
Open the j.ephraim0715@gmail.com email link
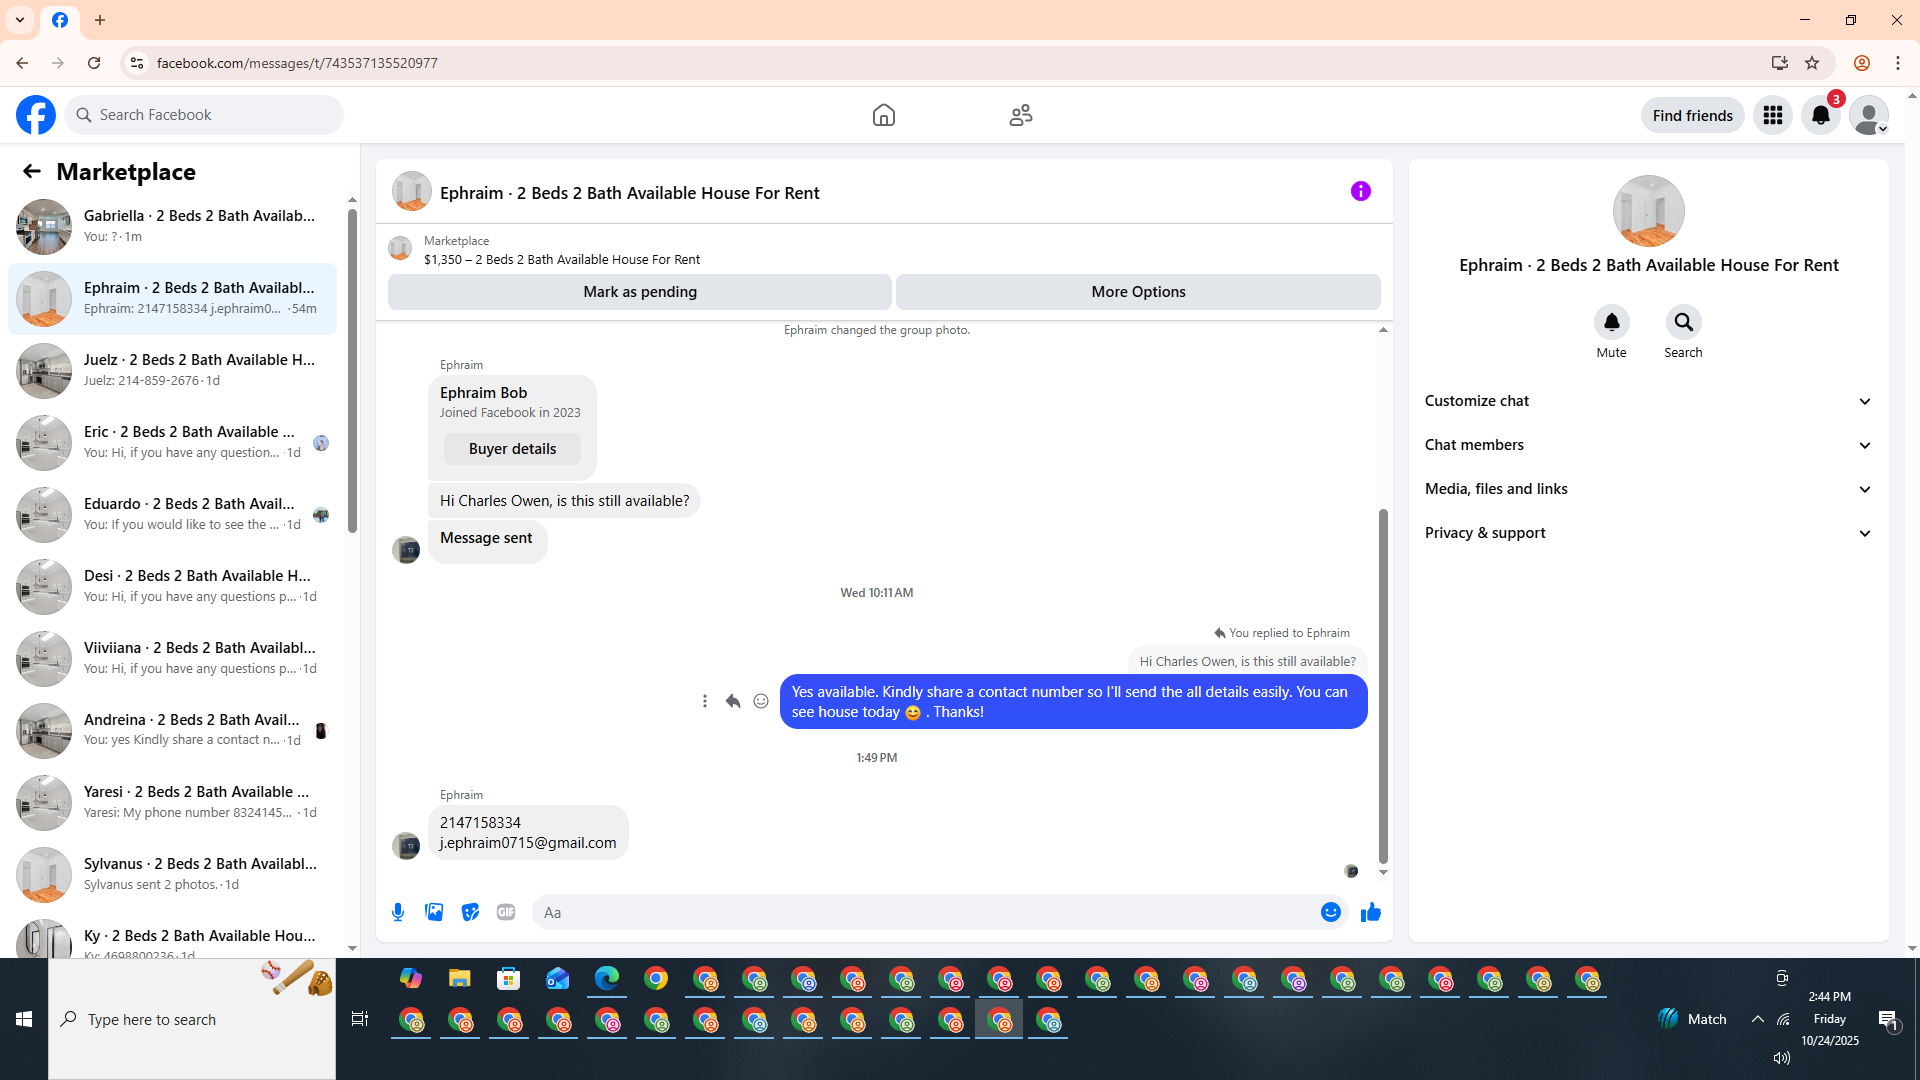point(528,843)
